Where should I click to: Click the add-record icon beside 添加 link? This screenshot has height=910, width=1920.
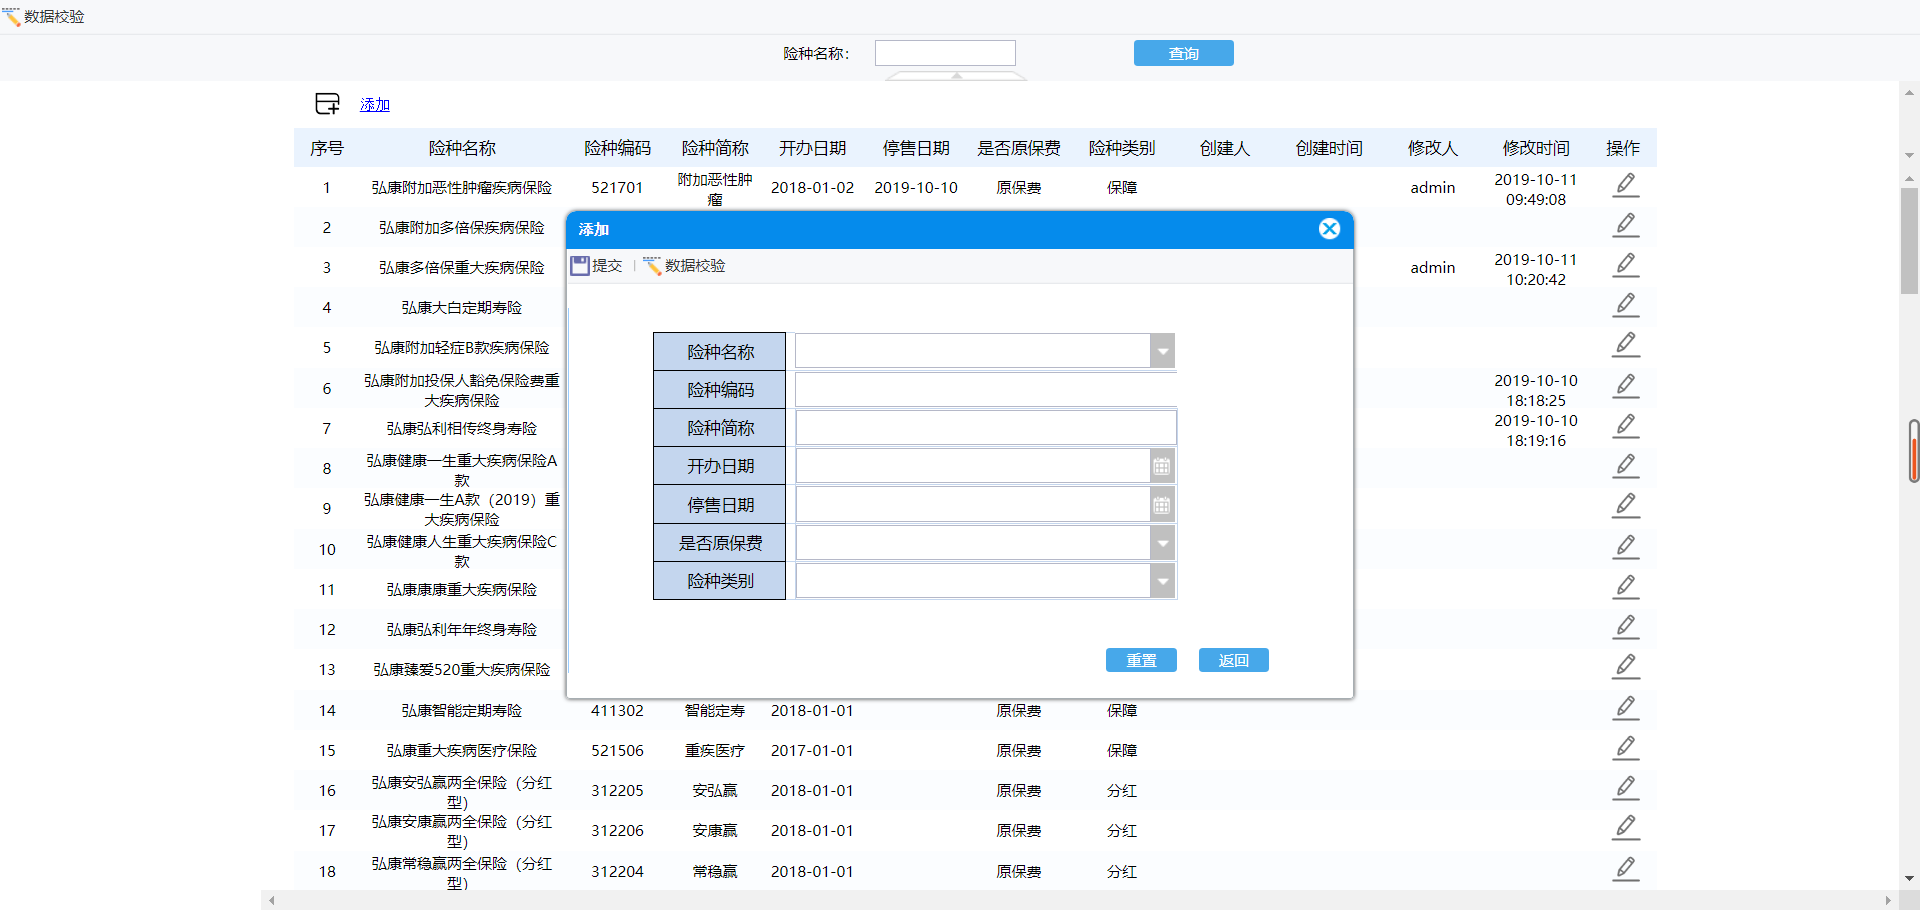328,103
